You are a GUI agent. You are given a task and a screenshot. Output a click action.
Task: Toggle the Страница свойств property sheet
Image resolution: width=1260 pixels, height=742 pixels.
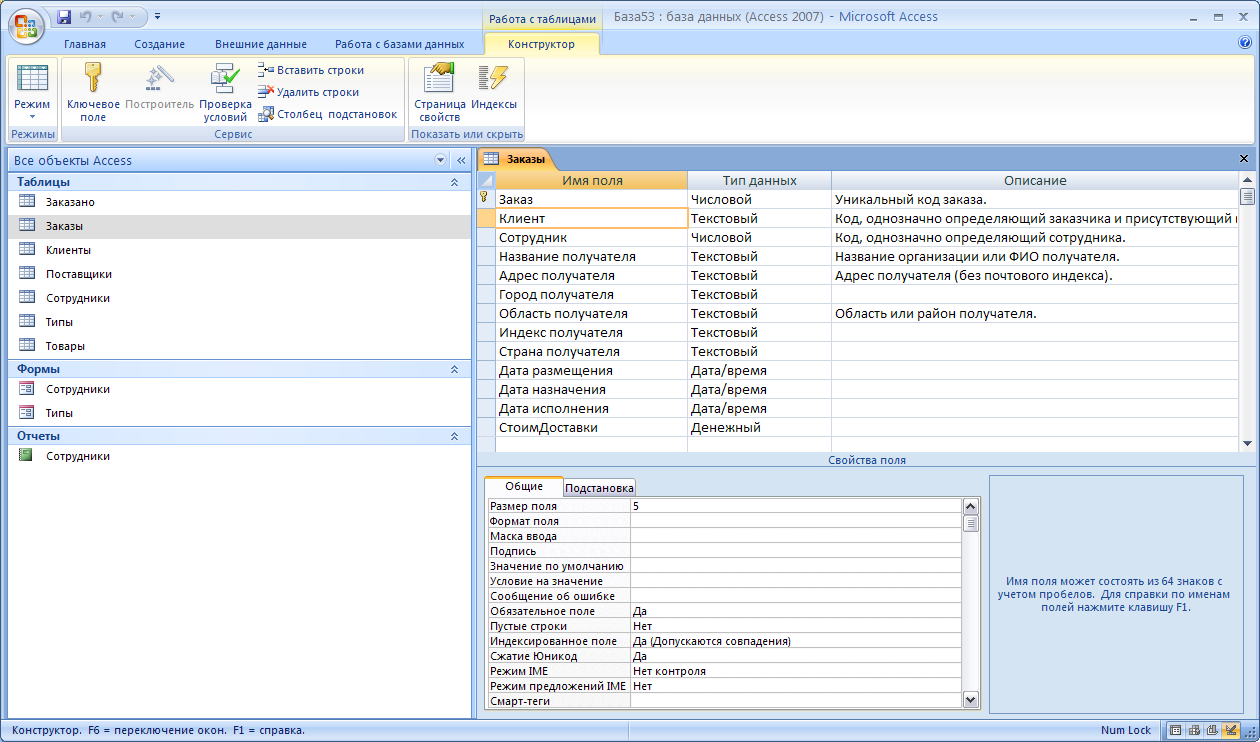(x=440, y=92)
